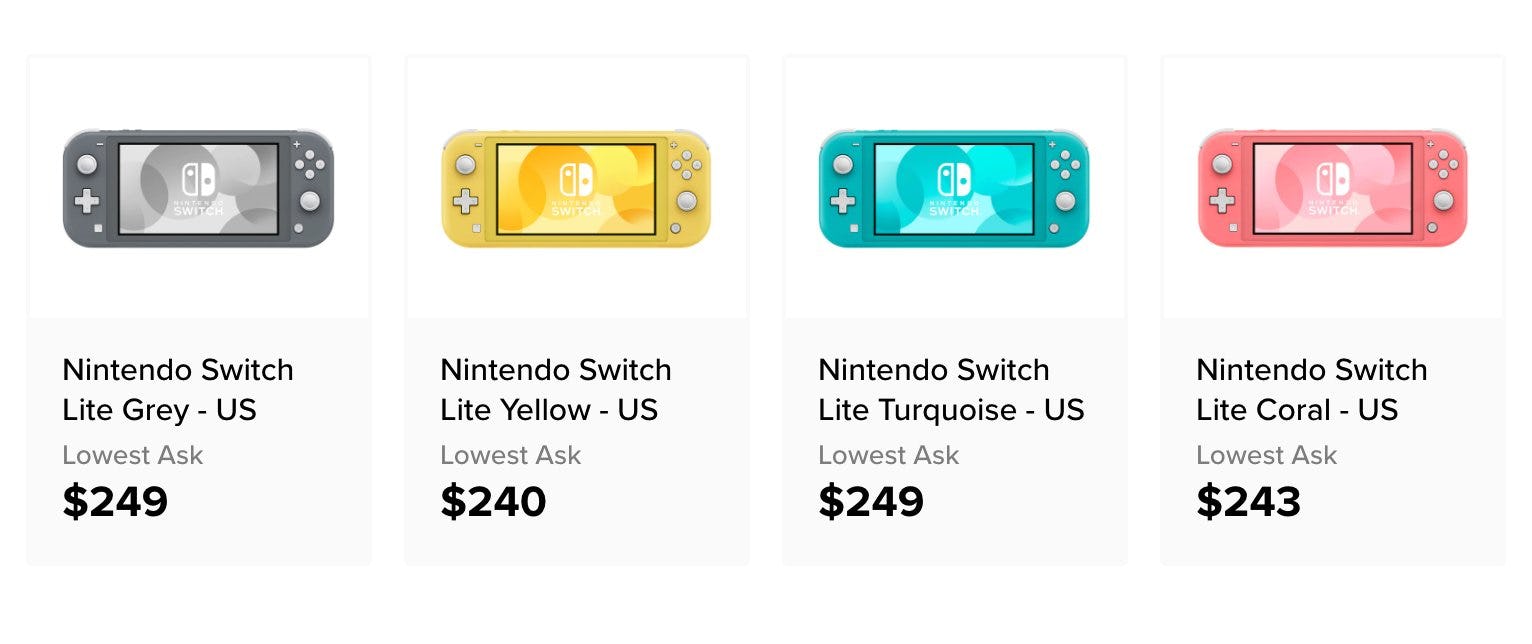
Task: Click the Switch logo on the yellow console screen
Action: (x=576, y=180)
